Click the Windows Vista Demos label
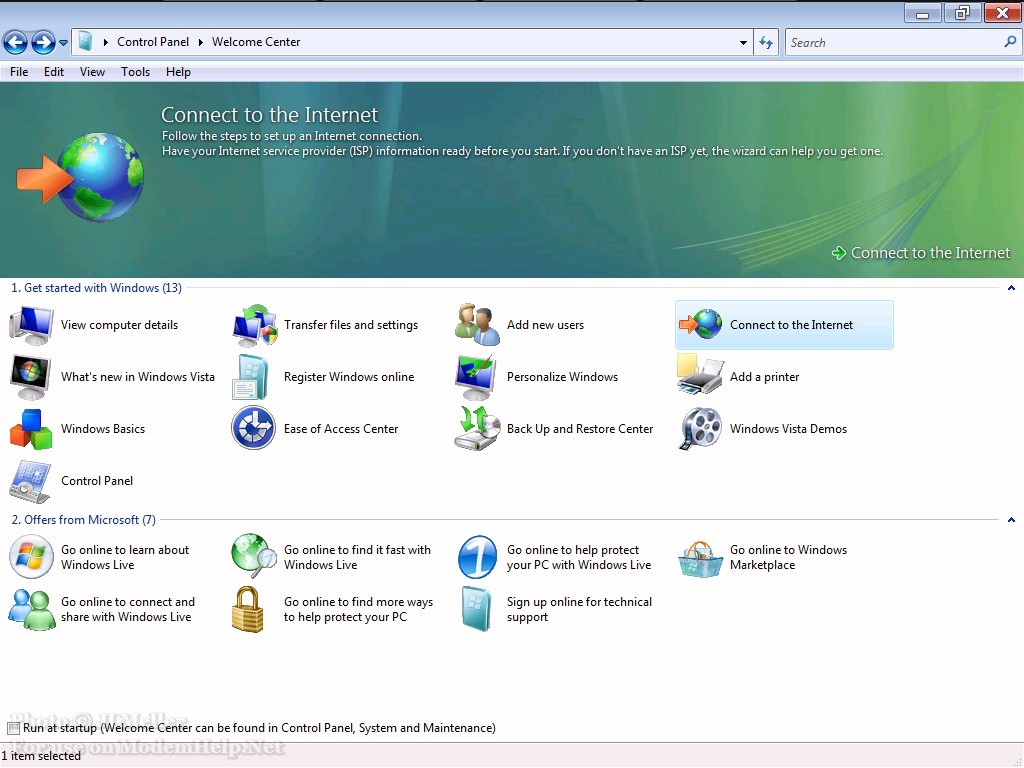The image size is (1024, 768). [x=788, y=429]
